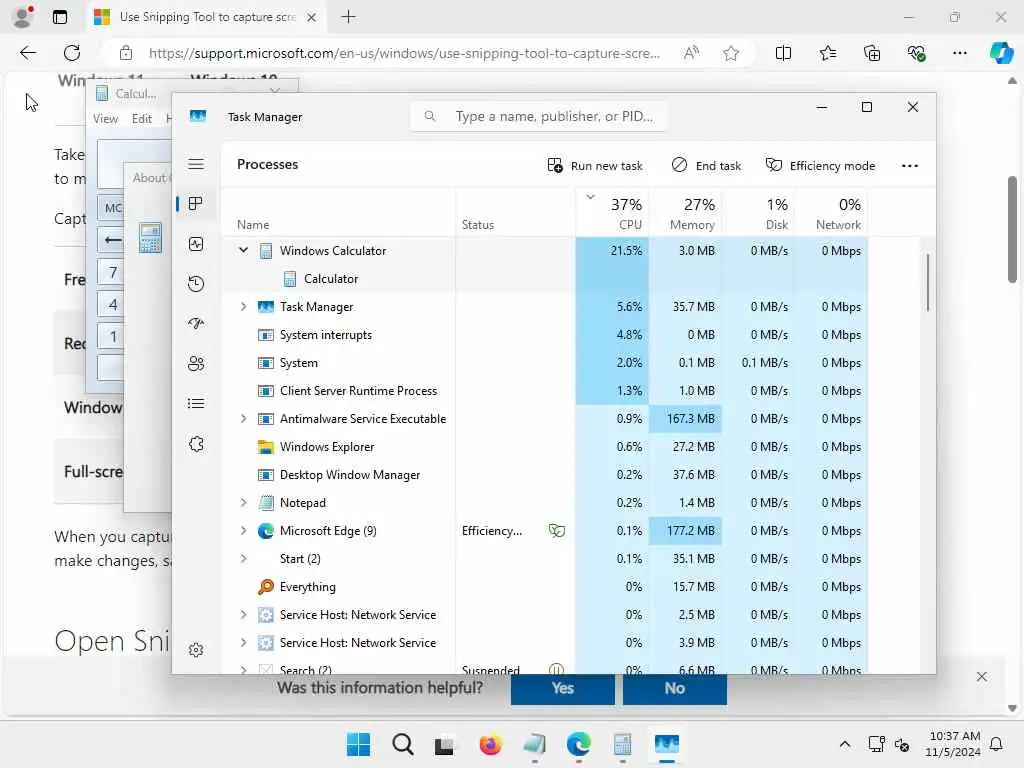Open View menu in Calculator window
Image resolution: width=1024 pixels, height=768 pixels.
coord(105,119)
